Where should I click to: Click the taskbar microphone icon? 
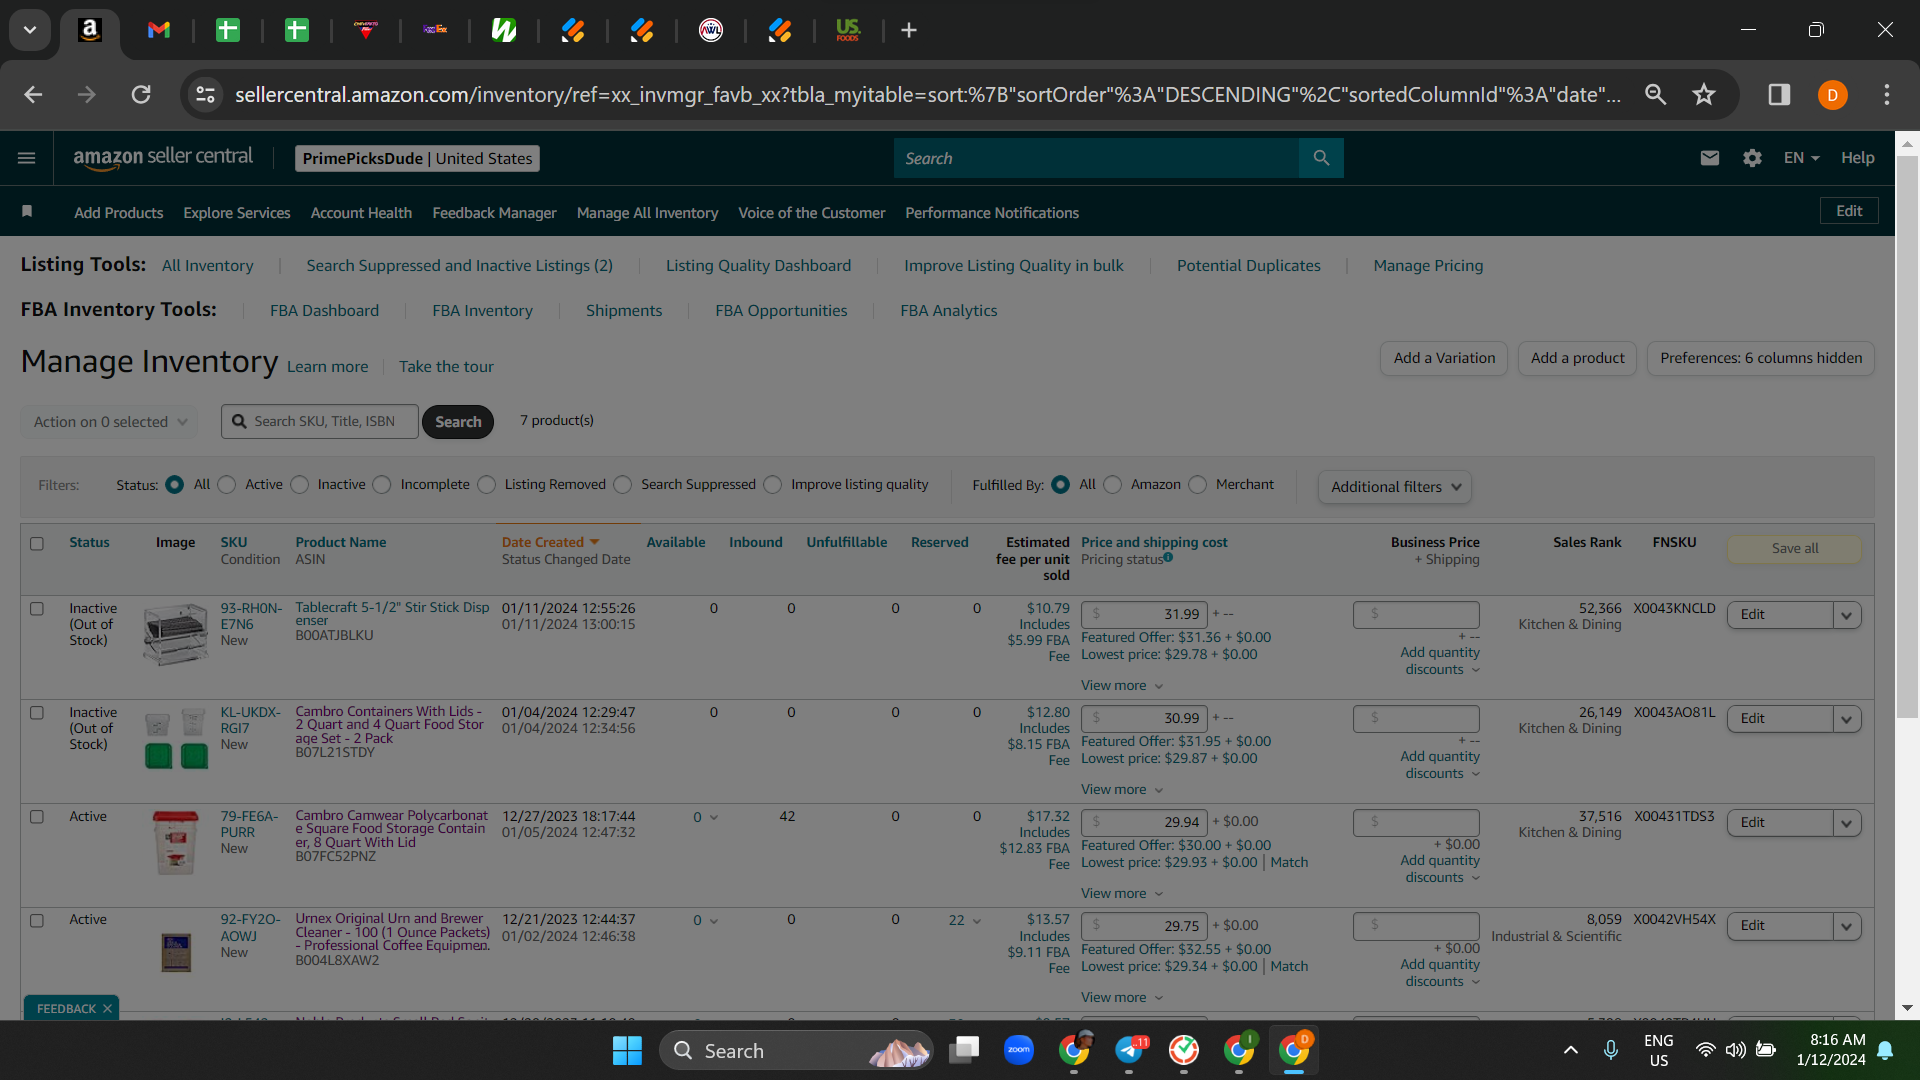[x=1611, y=1050]
